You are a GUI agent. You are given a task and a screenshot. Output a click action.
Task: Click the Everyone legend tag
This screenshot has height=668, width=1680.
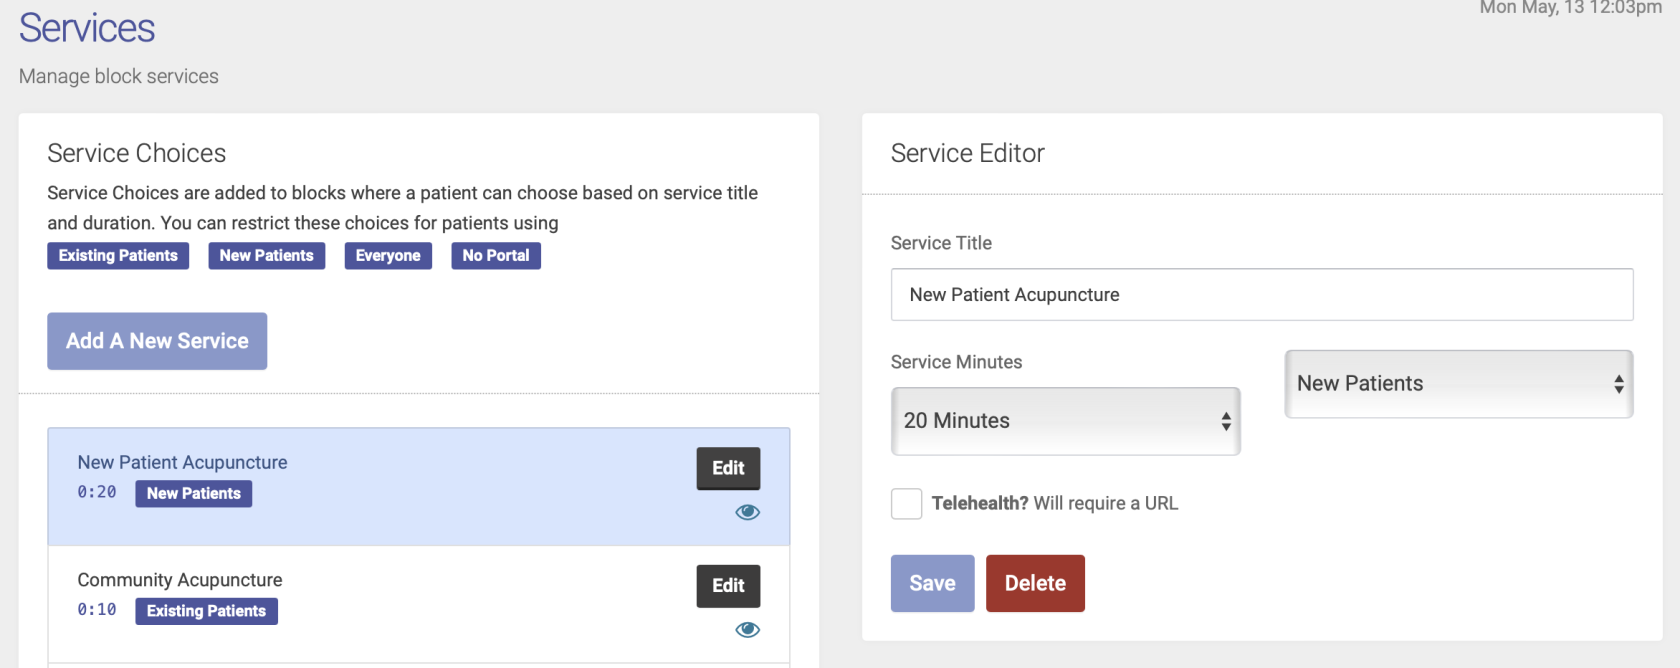388,256
